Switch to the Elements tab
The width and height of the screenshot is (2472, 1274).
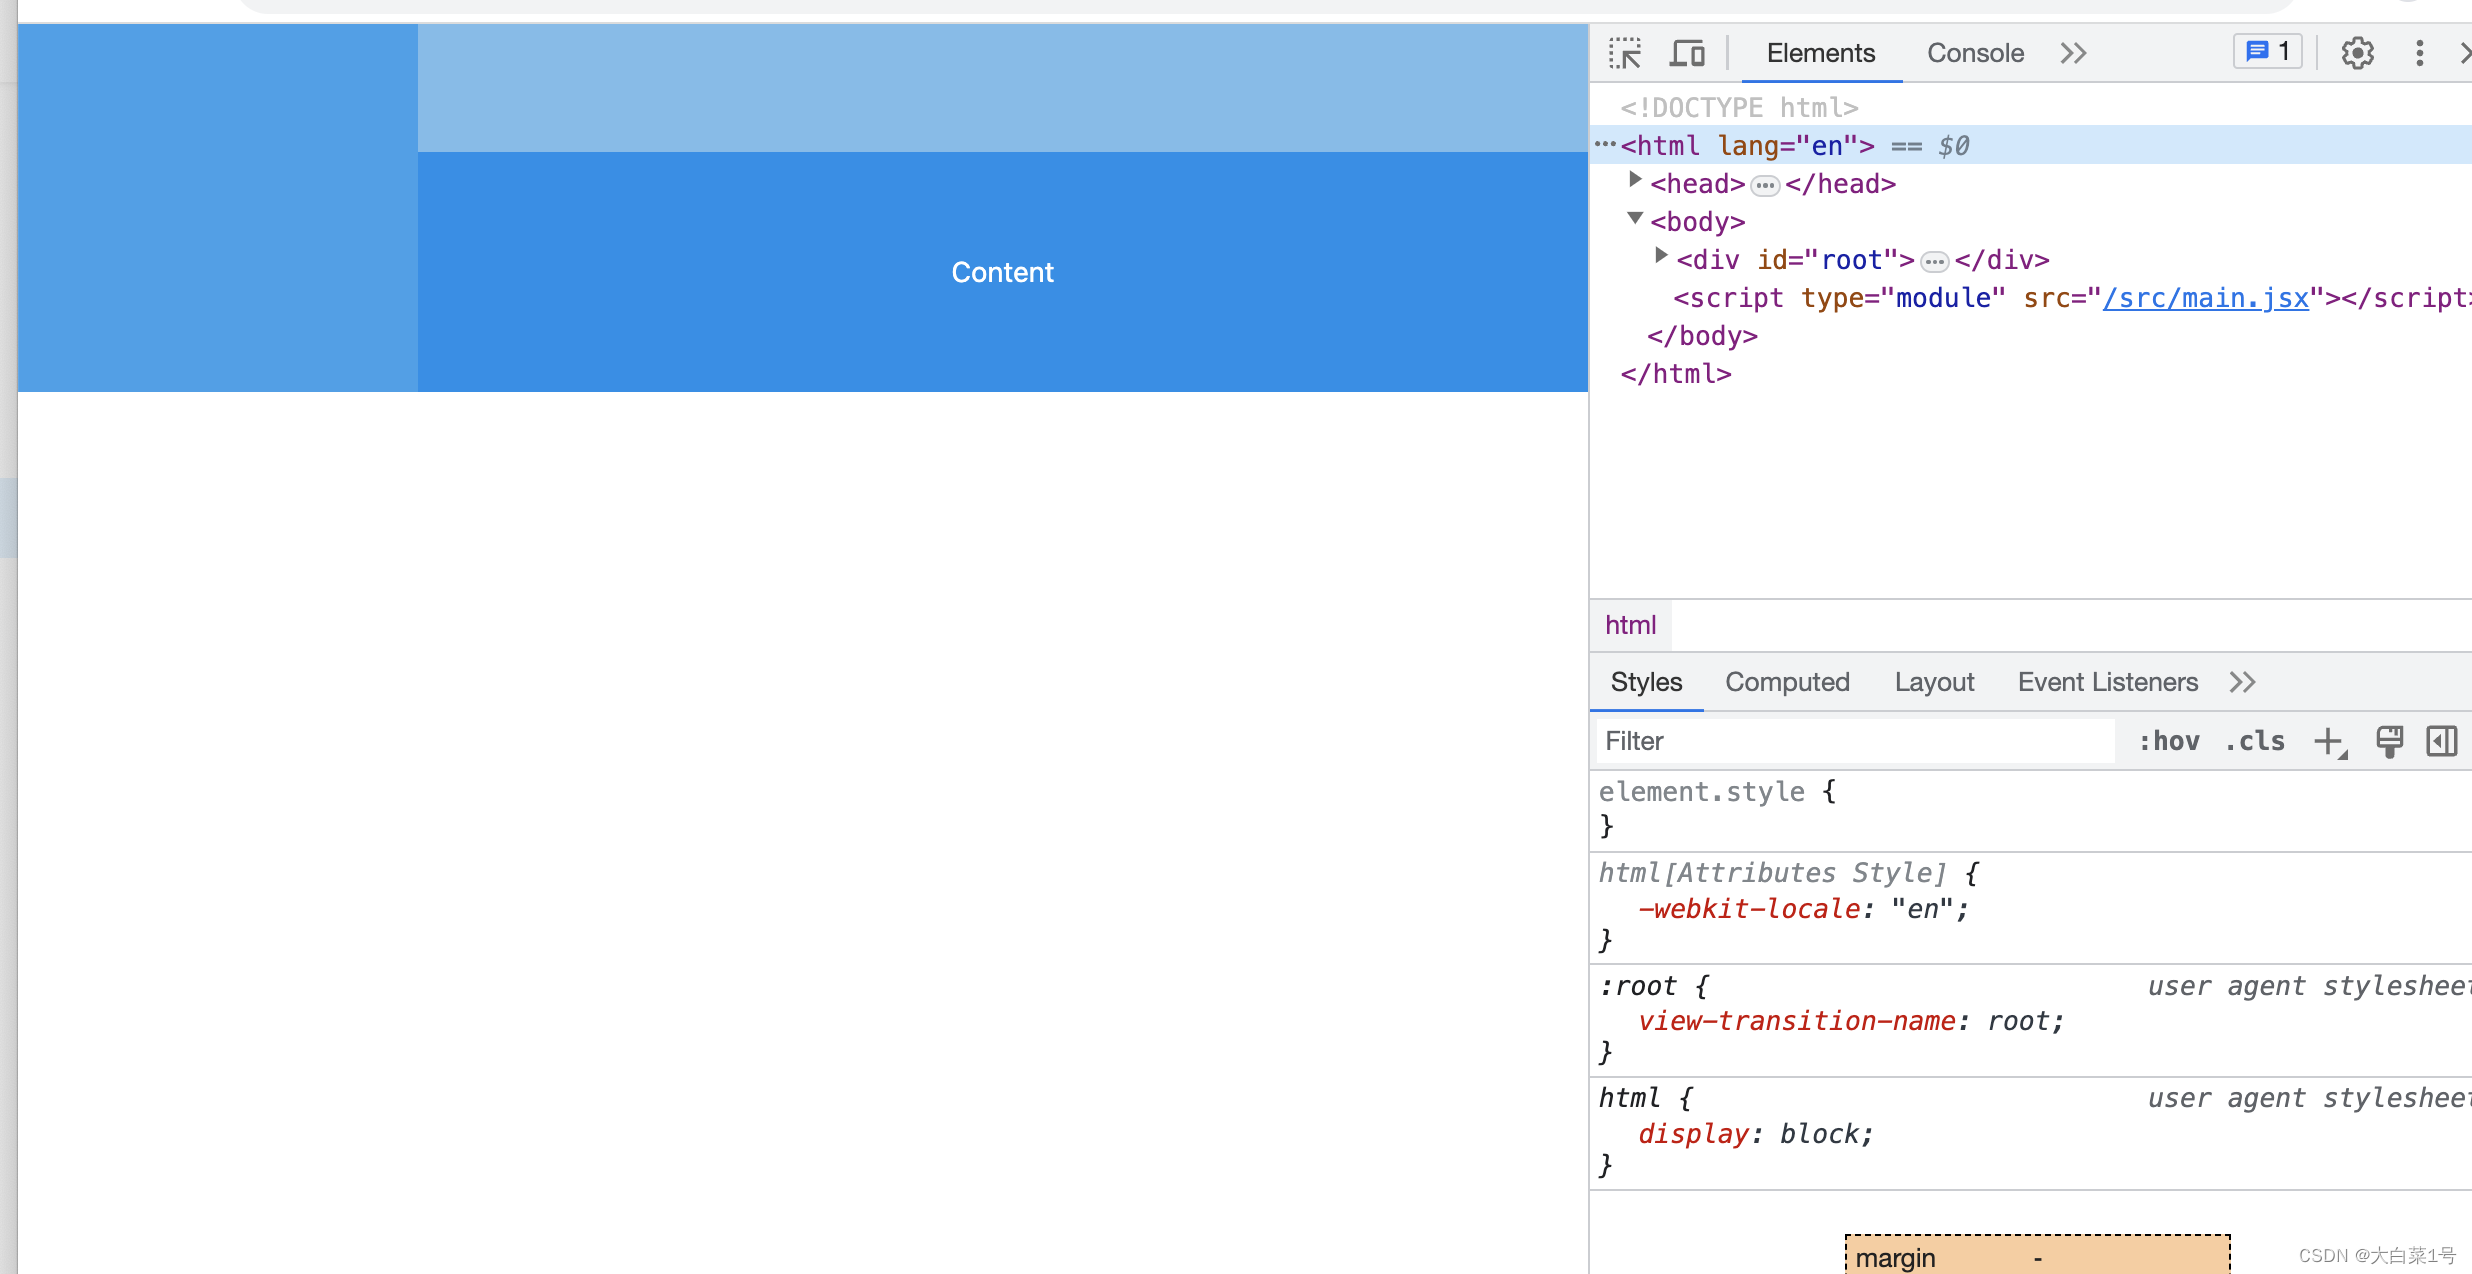pos(1819,52)
